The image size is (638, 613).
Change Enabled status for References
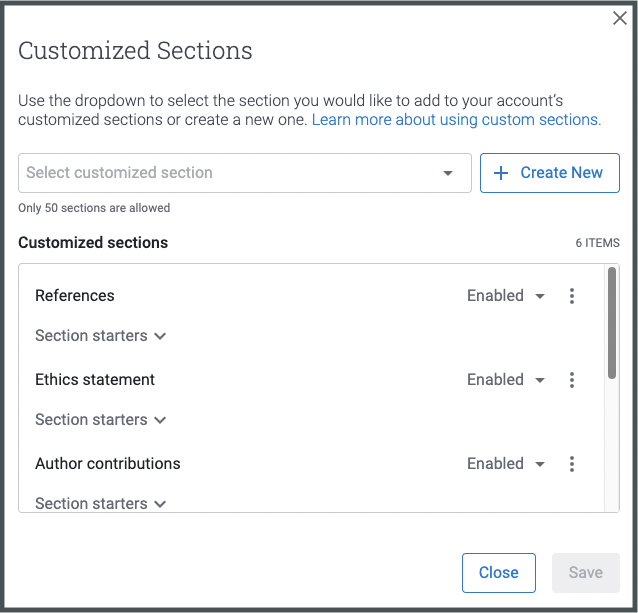505,296
